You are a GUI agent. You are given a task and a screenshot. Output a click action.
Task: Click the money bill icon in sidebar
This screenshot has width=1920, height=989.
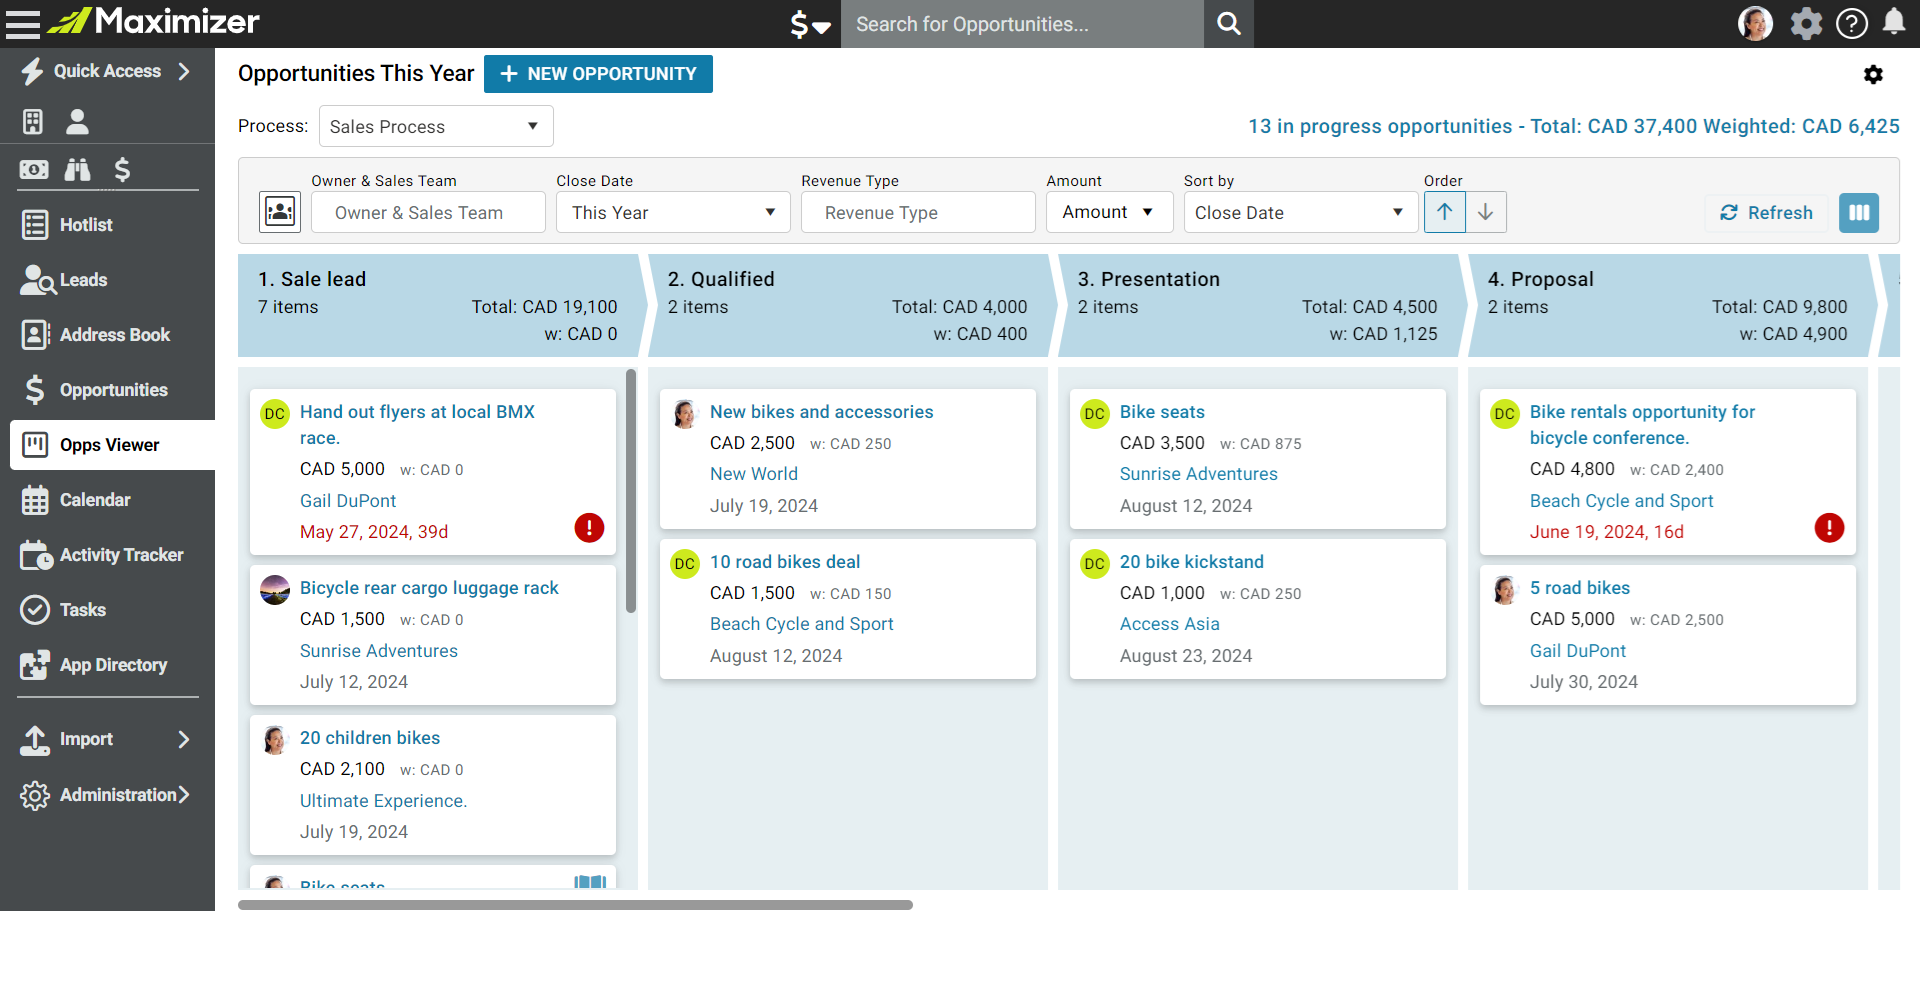click(x=33, y=170)
